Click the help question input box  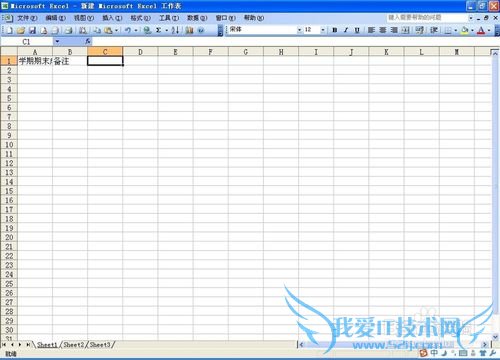tap(427, 17)
